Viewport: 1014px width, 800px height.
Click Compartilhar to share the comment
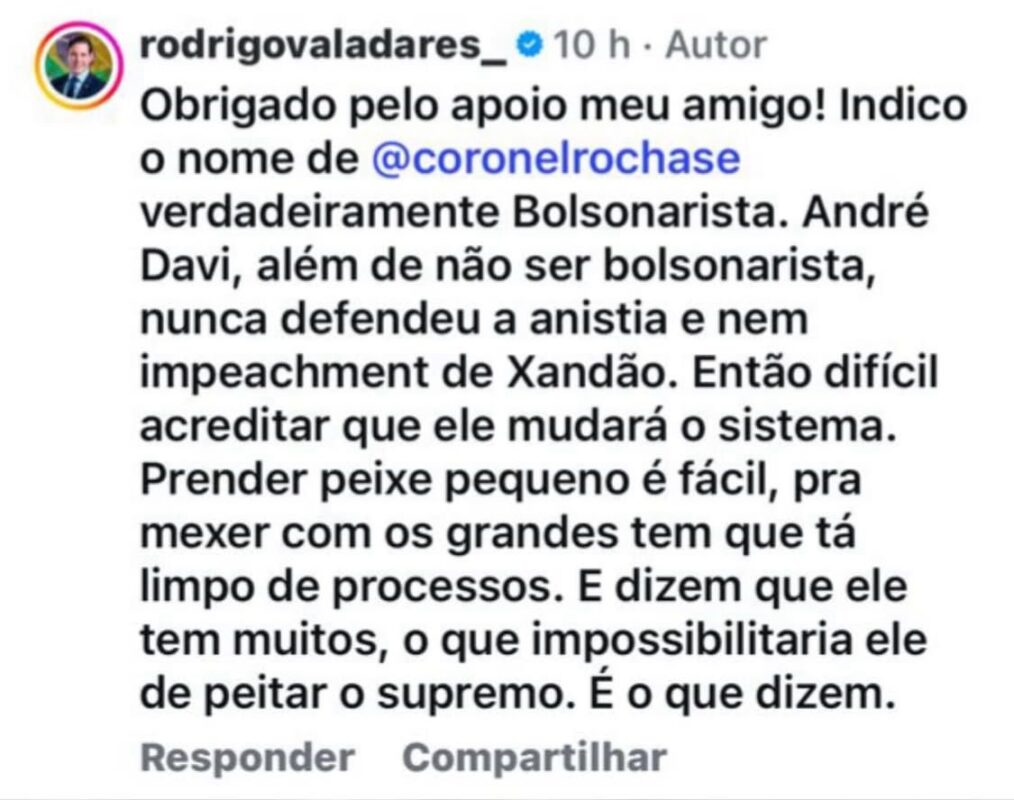[534, 757]
